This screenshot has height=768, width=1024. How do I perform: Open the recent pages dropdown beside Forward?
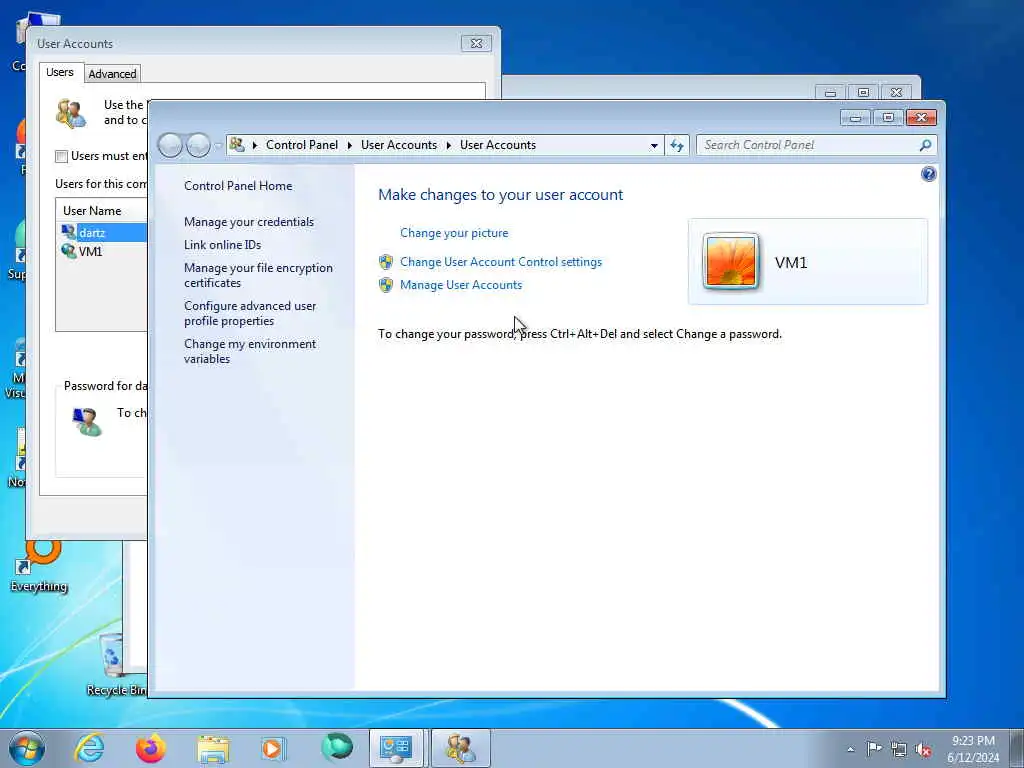217,146
